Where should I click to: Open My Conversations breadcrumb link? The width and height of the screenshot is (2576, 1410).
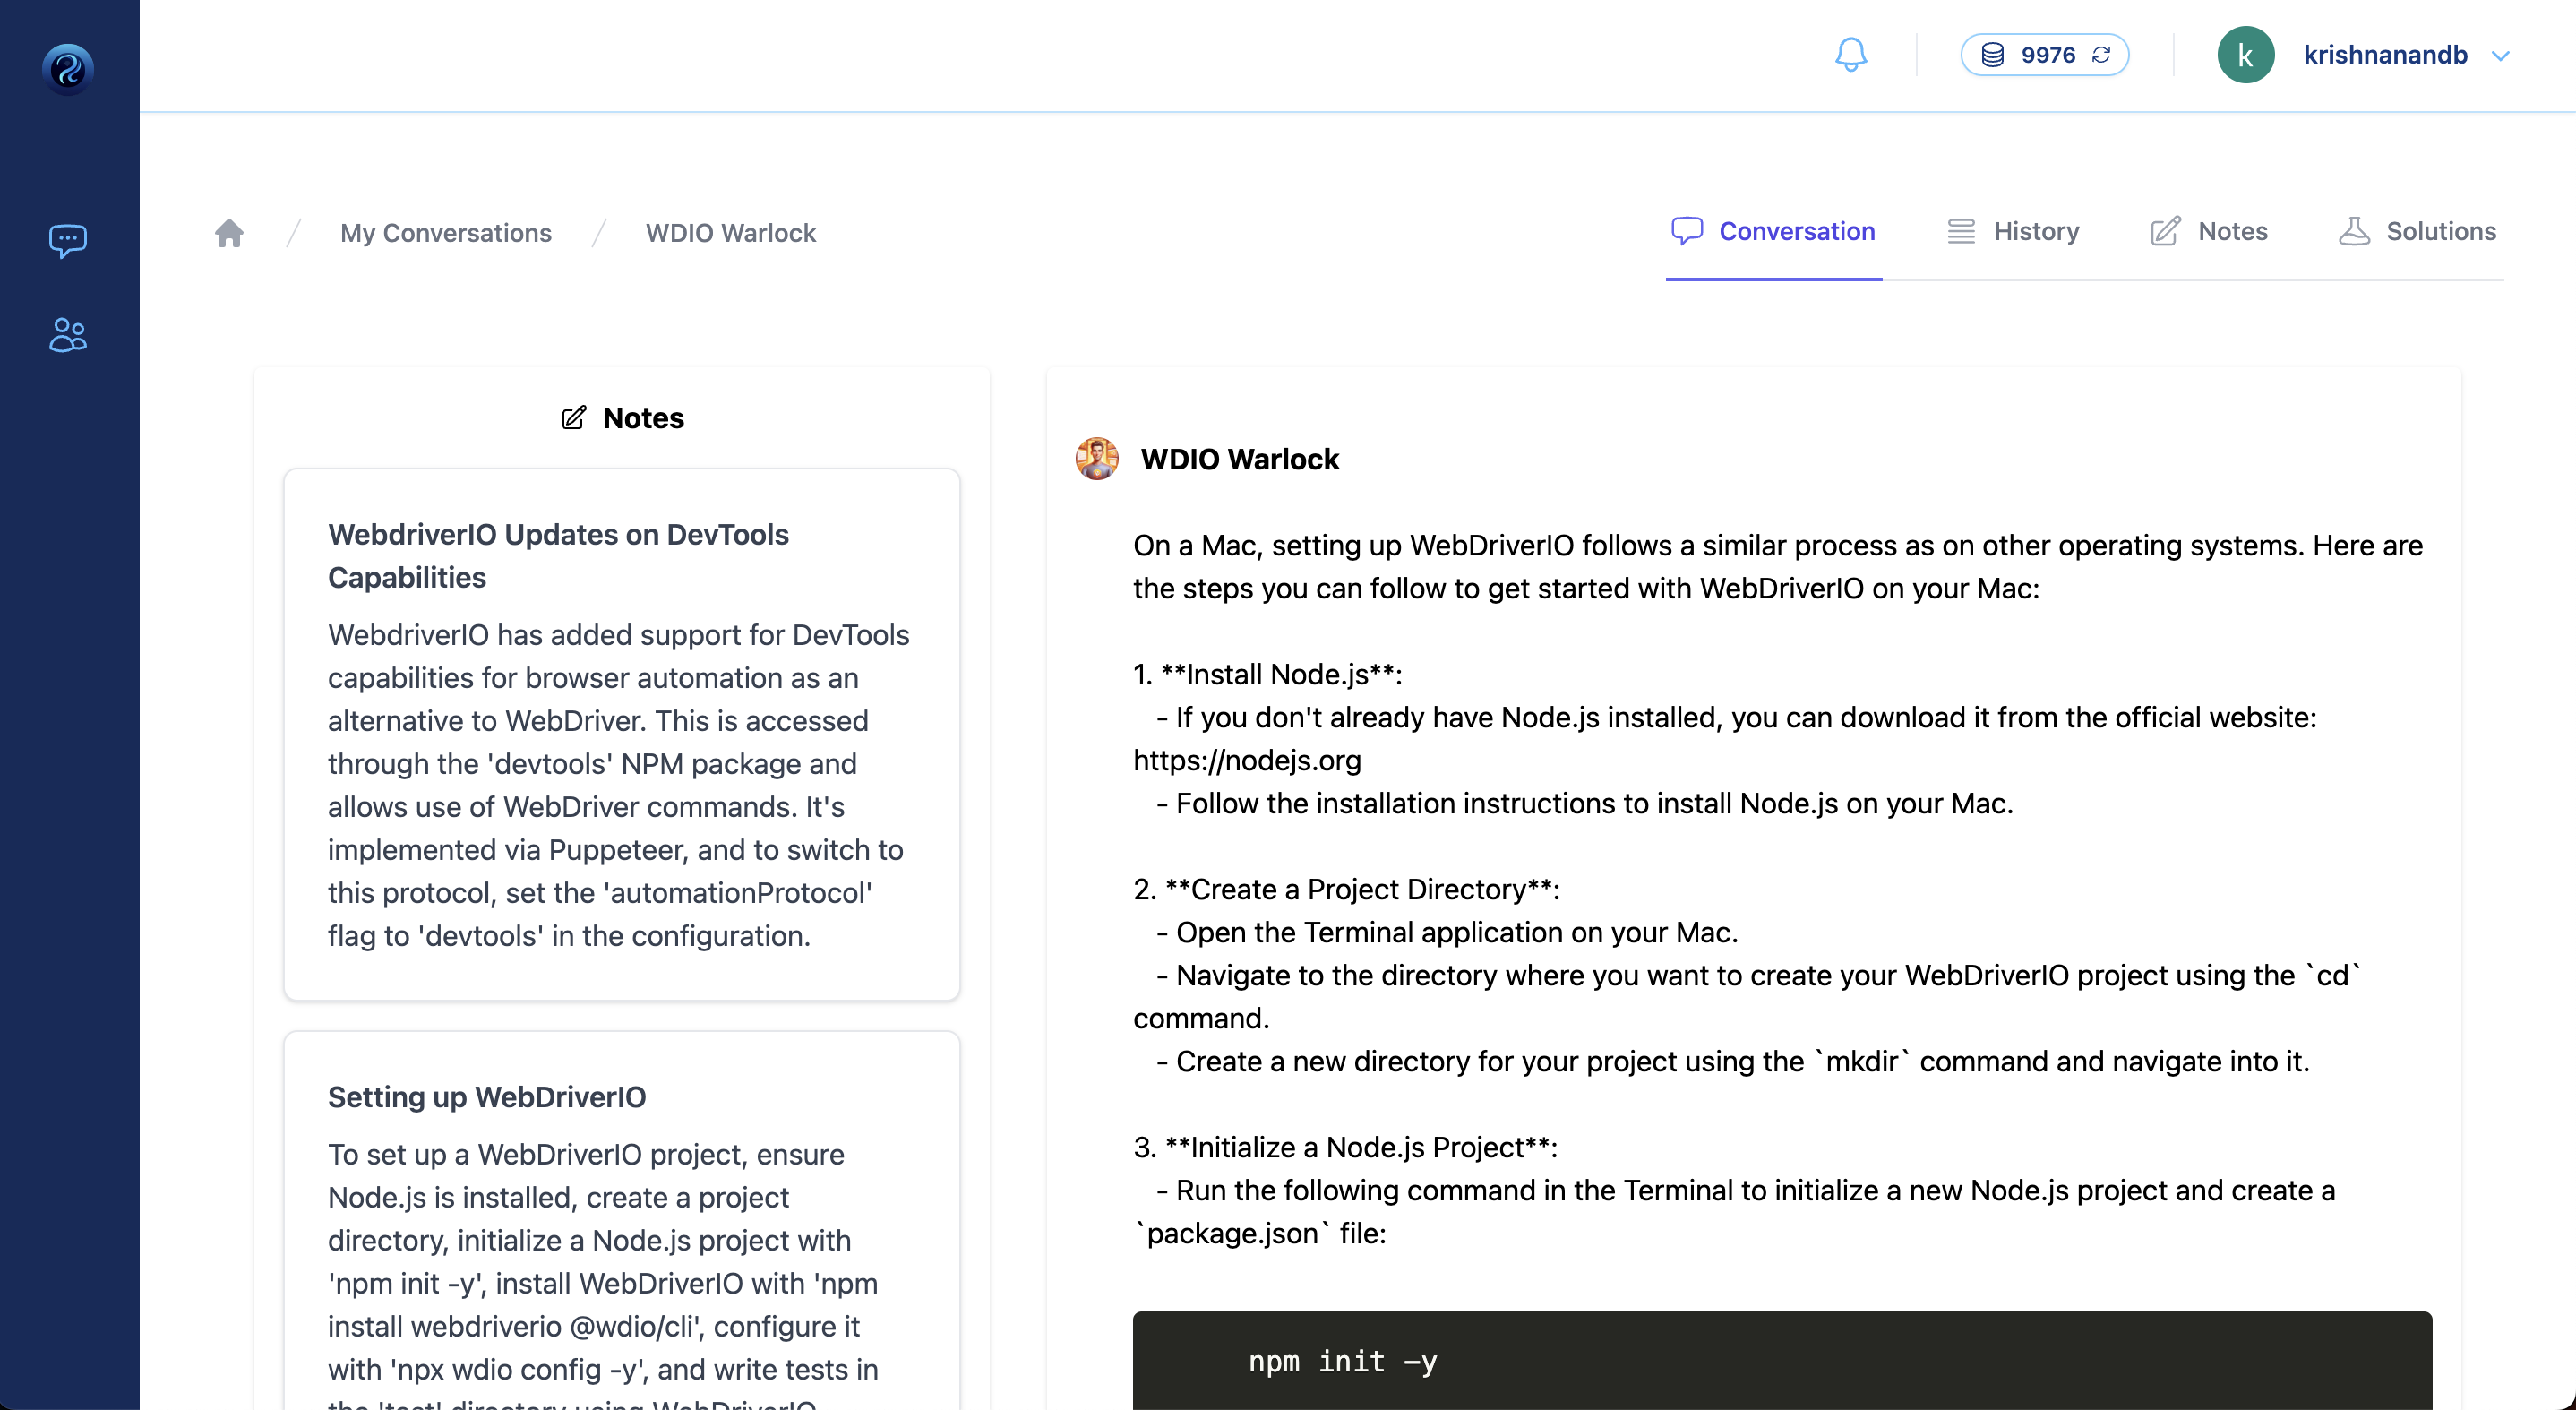446,233
